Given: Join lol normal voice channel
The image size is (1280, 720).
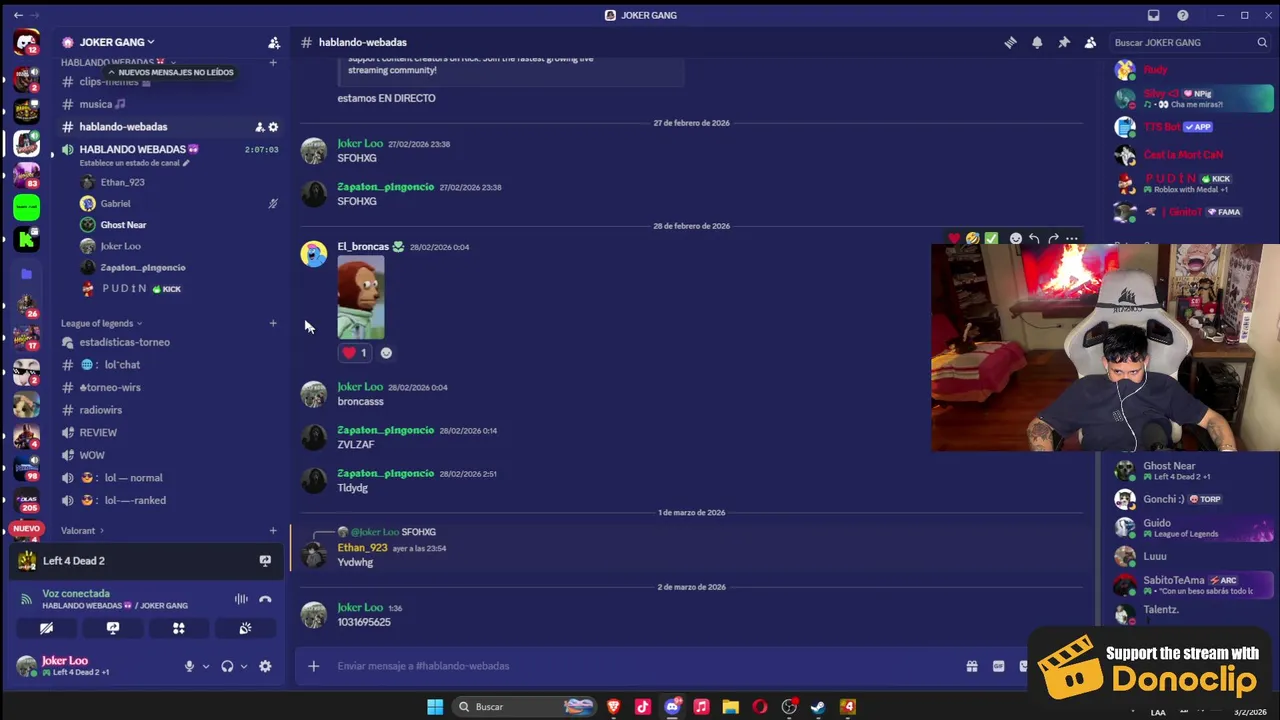Looking at the screenshot, I should (168, 478).
